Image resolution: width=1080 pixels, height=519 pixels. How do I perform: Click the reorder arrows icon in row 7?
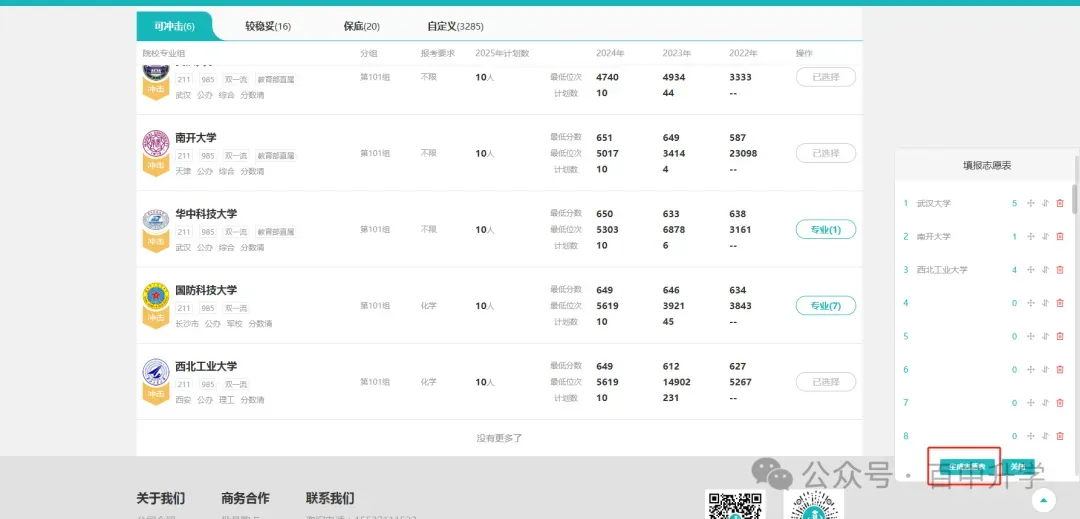pos(1045,403)
